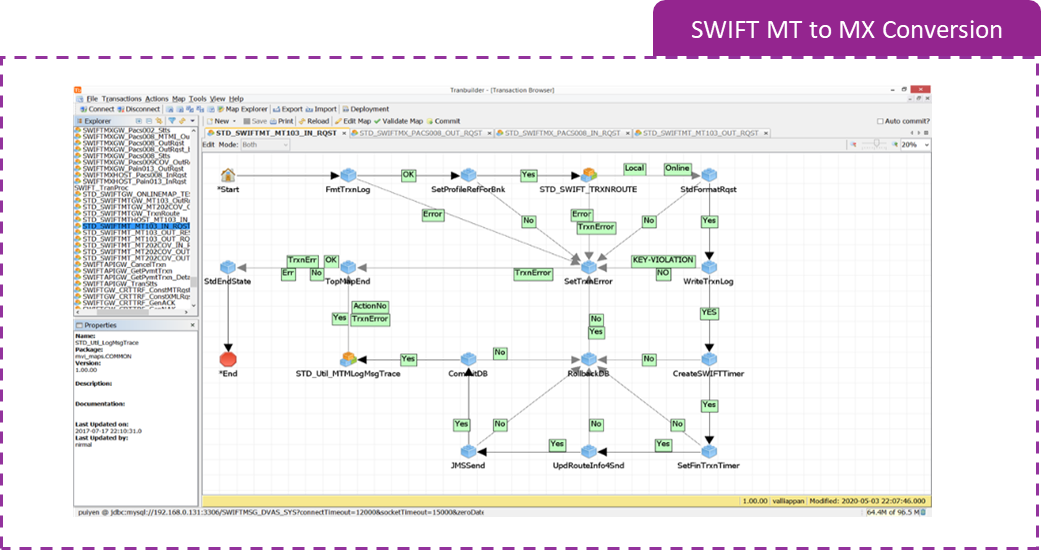Select the SetTrxnError node
The image size is (1041, 550).
pos(589,267)
